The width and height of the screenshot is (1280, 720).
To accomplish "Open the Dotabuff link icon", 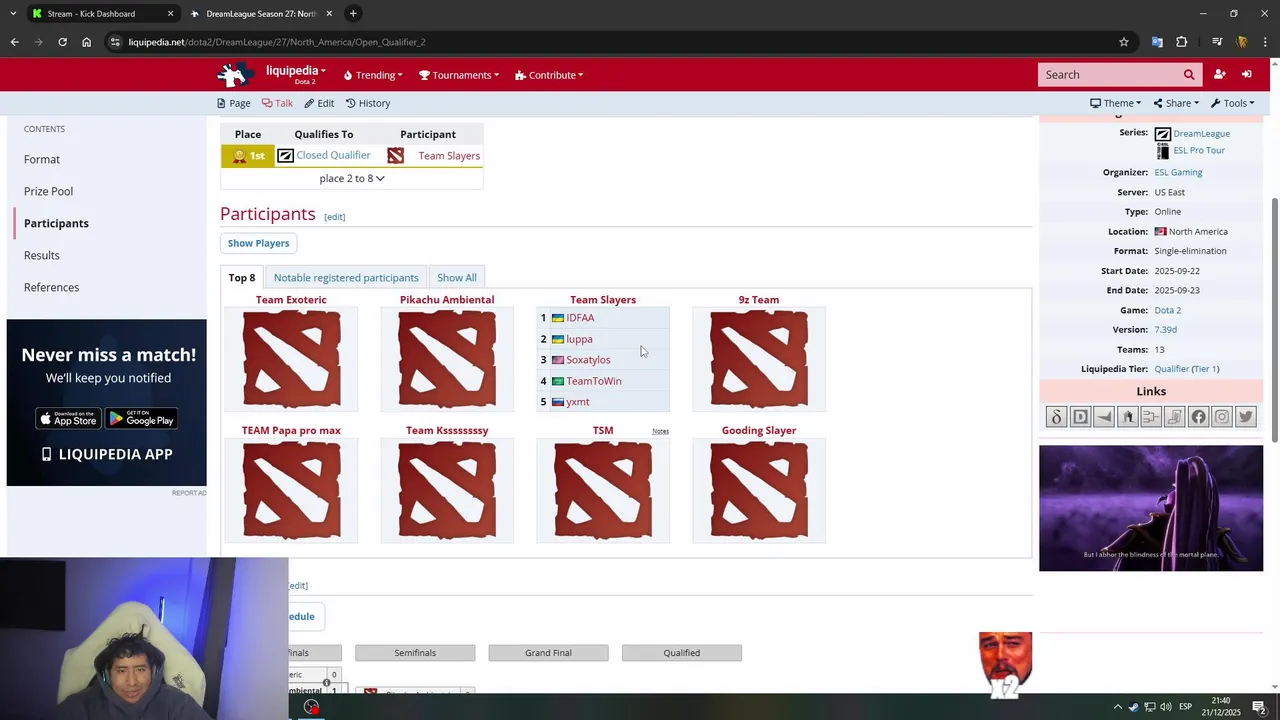I will (x=1080, y=417).
